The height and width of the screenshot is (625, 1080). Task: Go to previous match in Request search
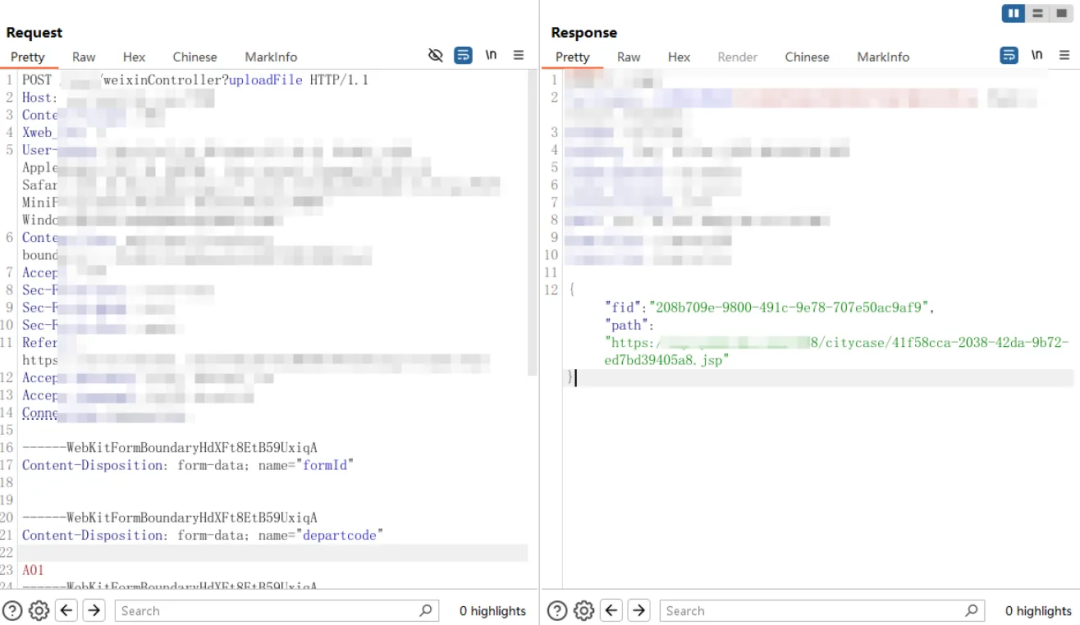click(x=66, y=610)
